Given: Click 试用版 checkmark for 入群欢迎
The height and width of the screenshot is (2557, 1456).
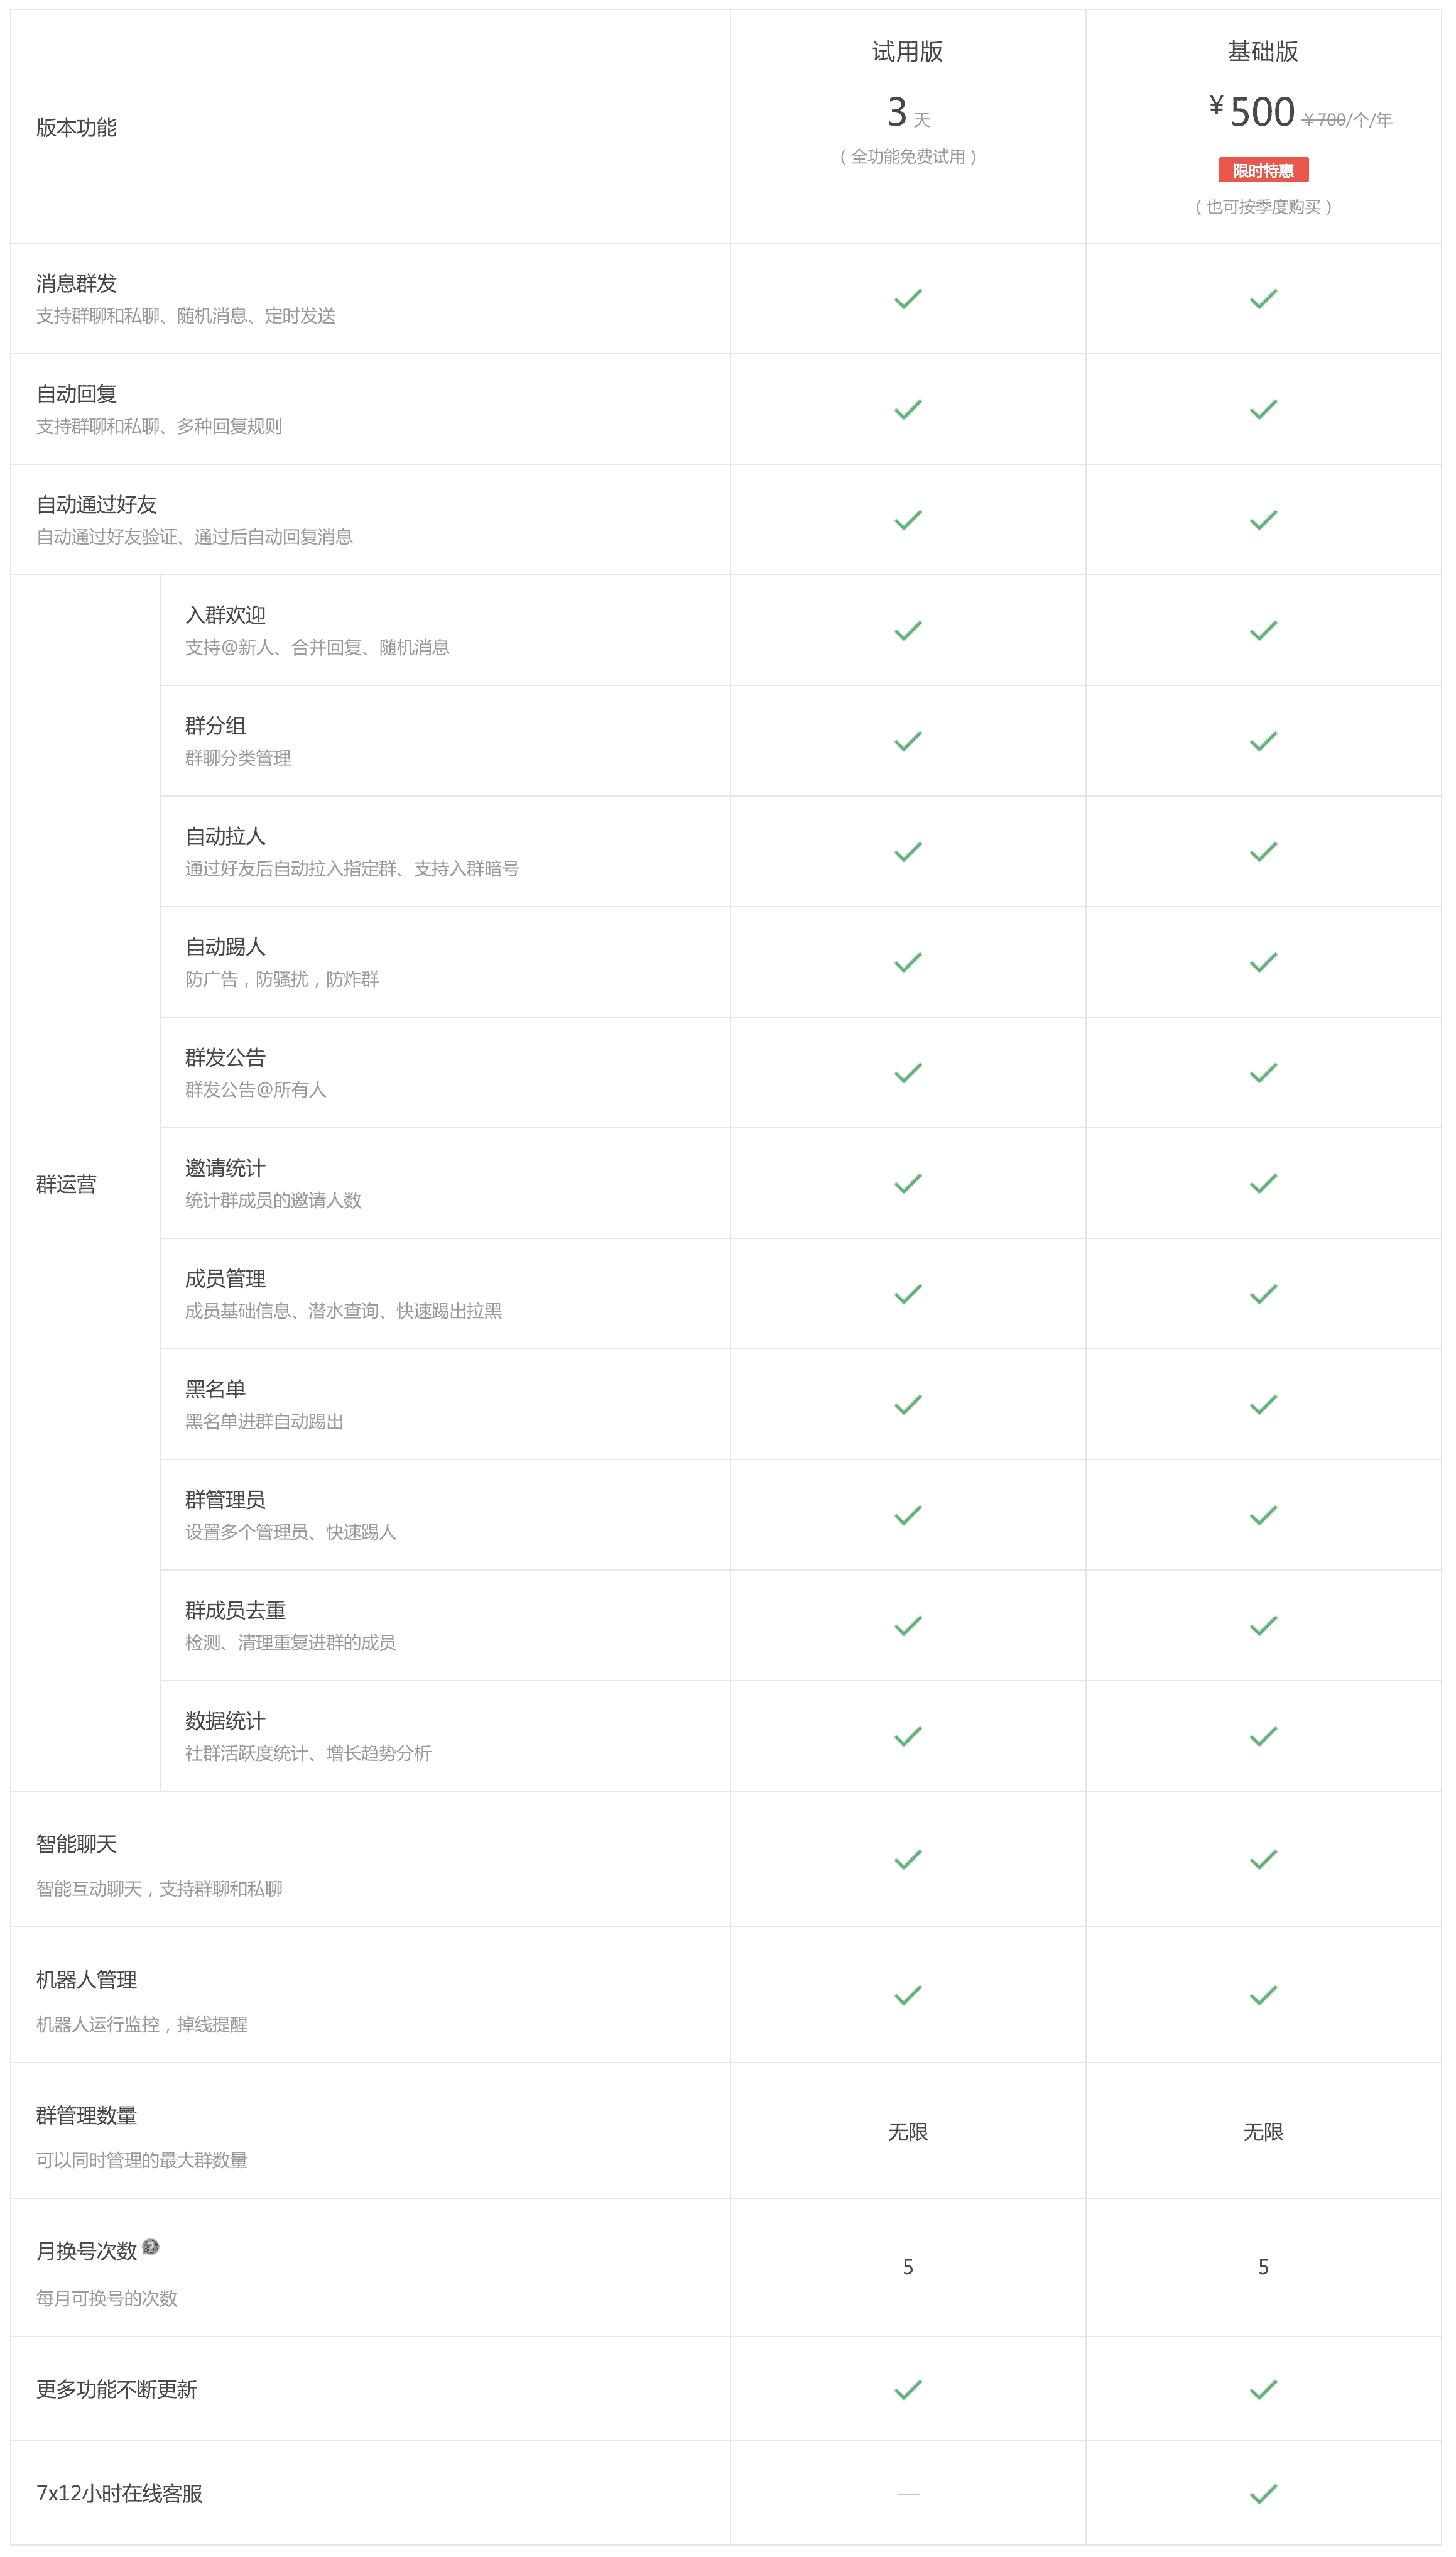Looking at the screenshot, I should [x=907, y=631].
